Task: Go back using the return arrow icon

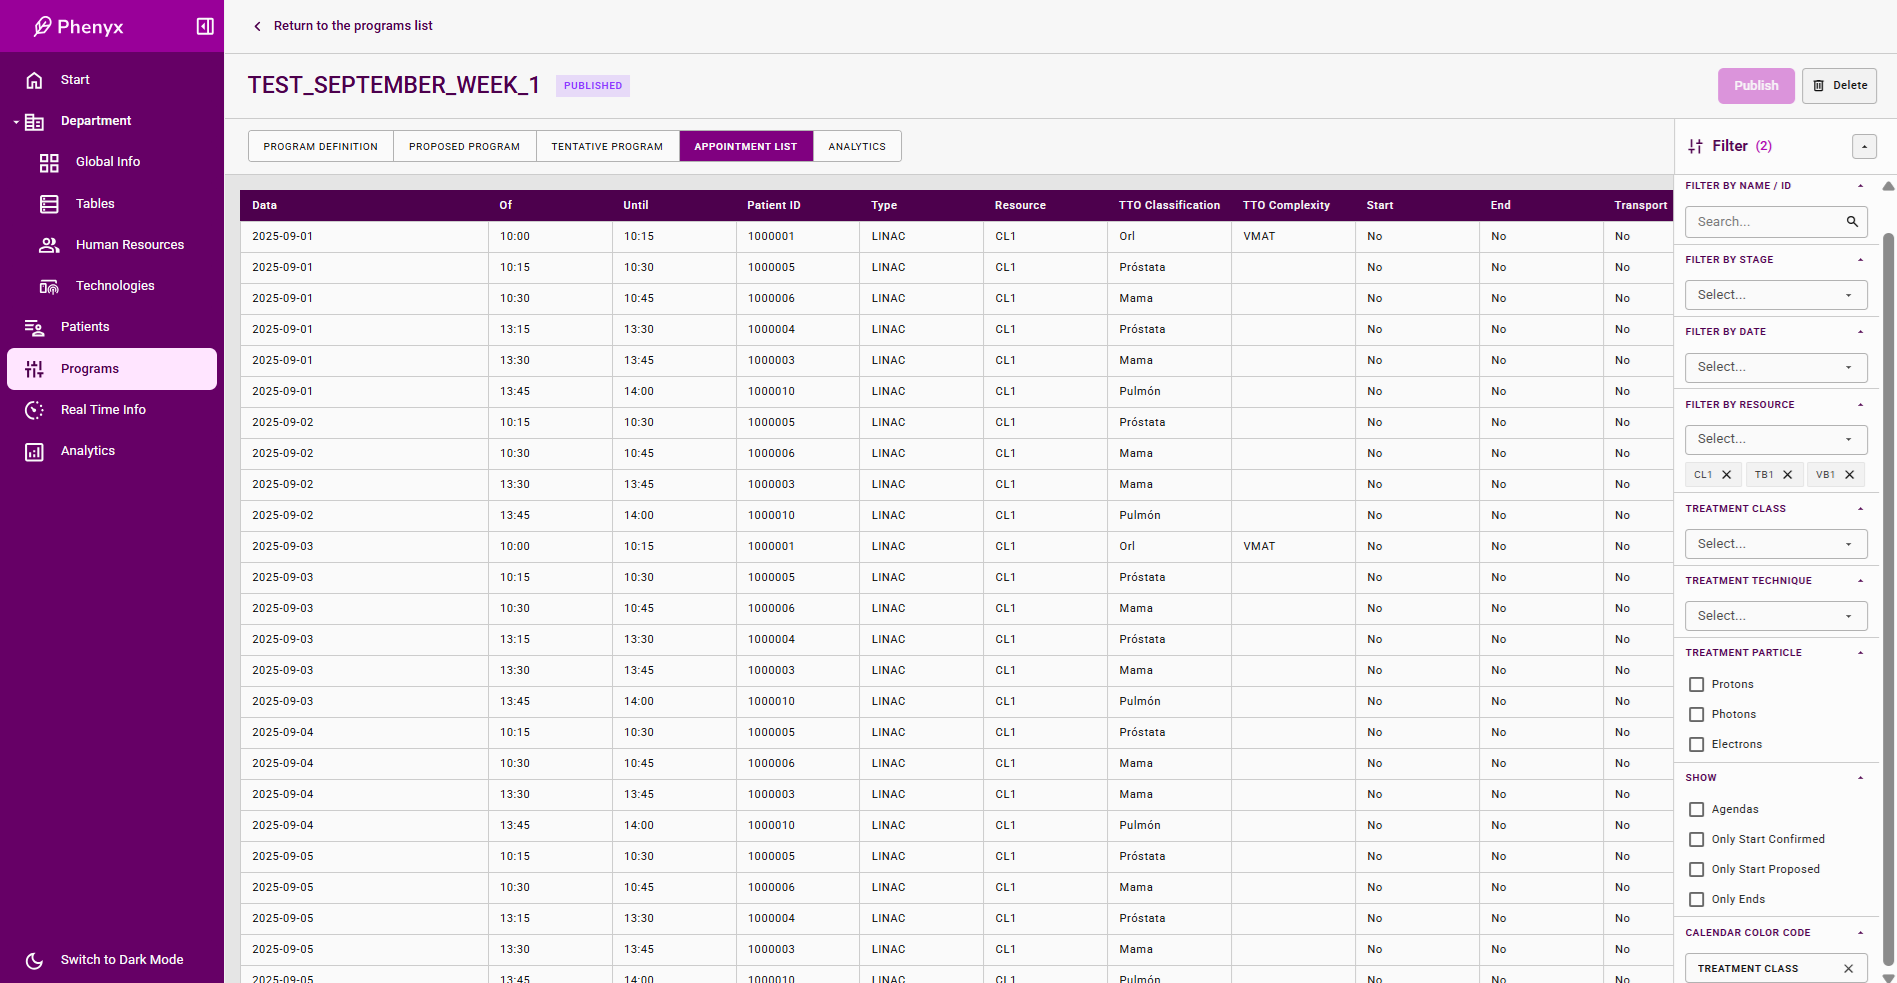Action: click(257, 26)
